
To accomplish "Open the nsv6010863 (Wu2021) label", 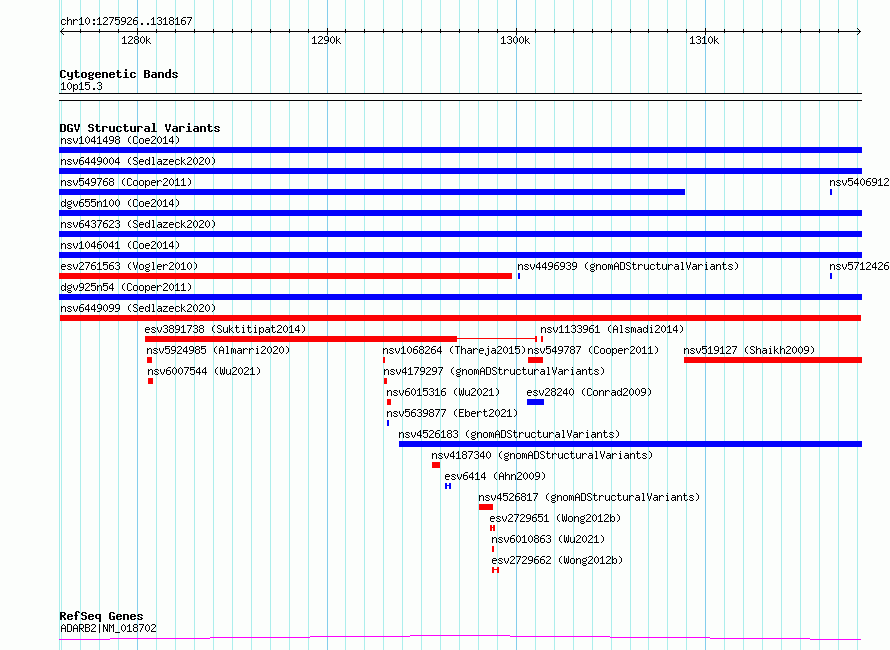I will click(x=548, y=539).
